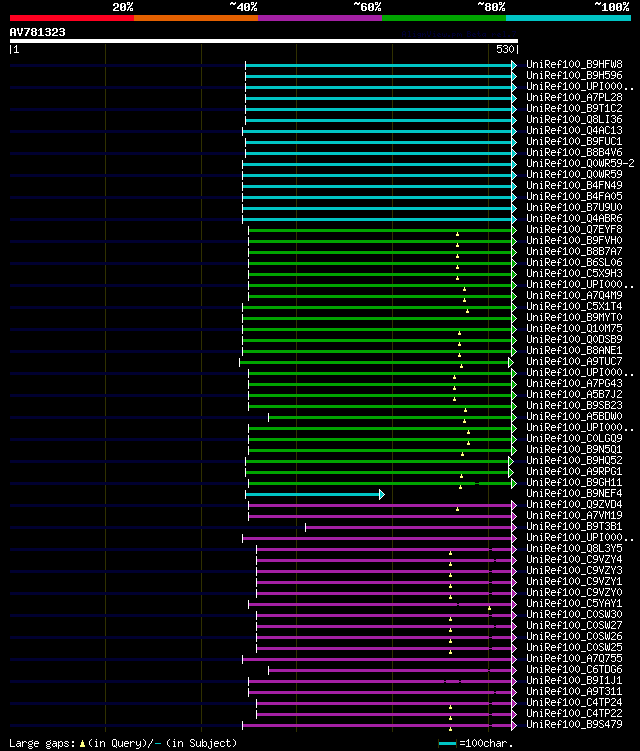This screenshot has width=640, height=751.
Task: Click the UniRef100_Q7EYF8 label
Action: point(574,229)
